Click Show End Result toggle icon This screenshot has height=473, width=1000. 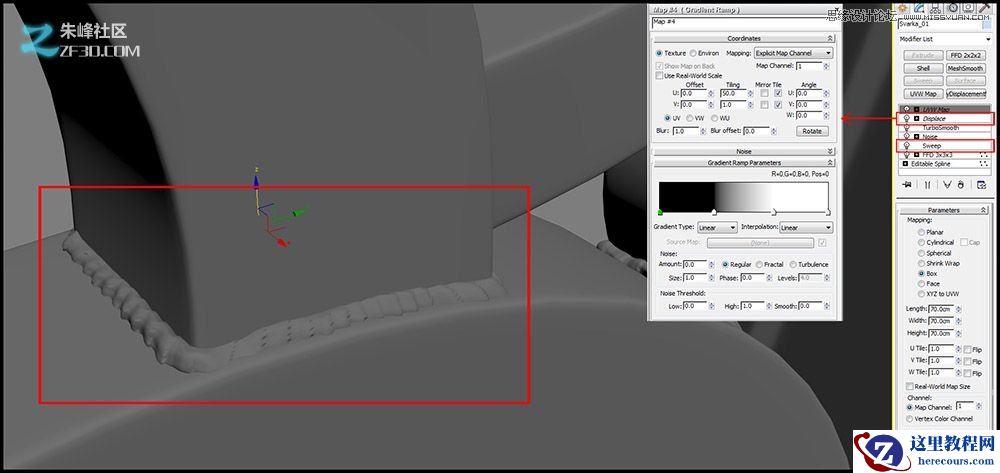click(927, 185)
